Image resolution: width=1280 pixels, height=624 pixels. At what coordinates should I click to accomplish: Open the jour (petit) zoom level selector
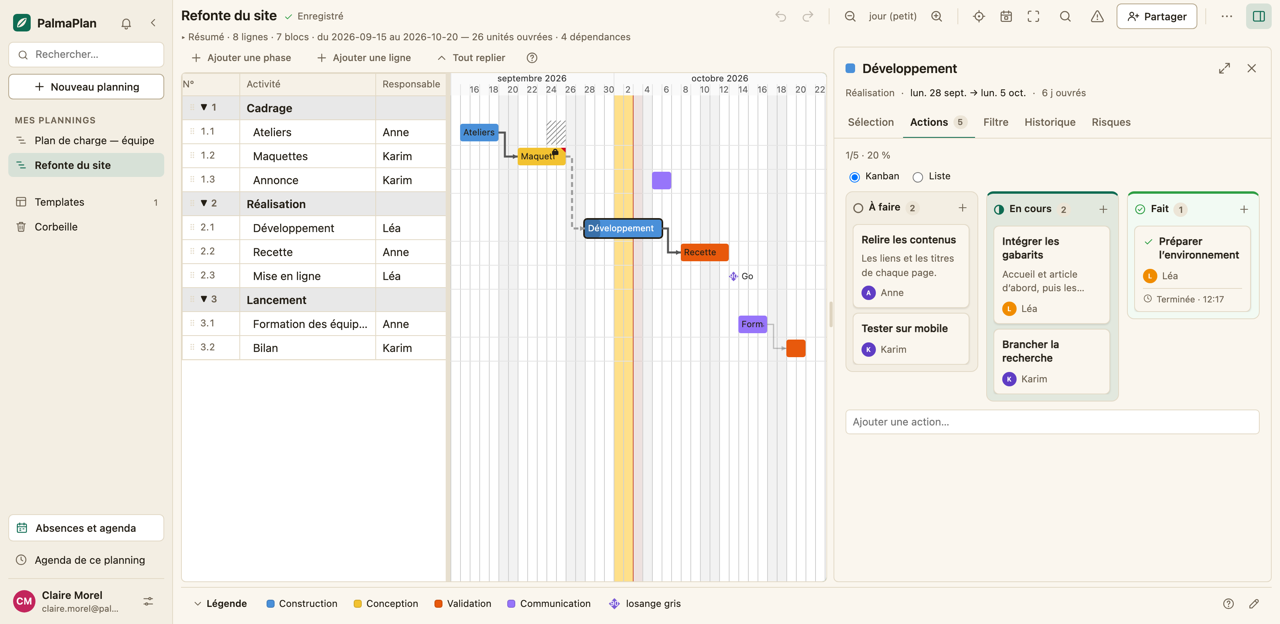tap(893, 16)
